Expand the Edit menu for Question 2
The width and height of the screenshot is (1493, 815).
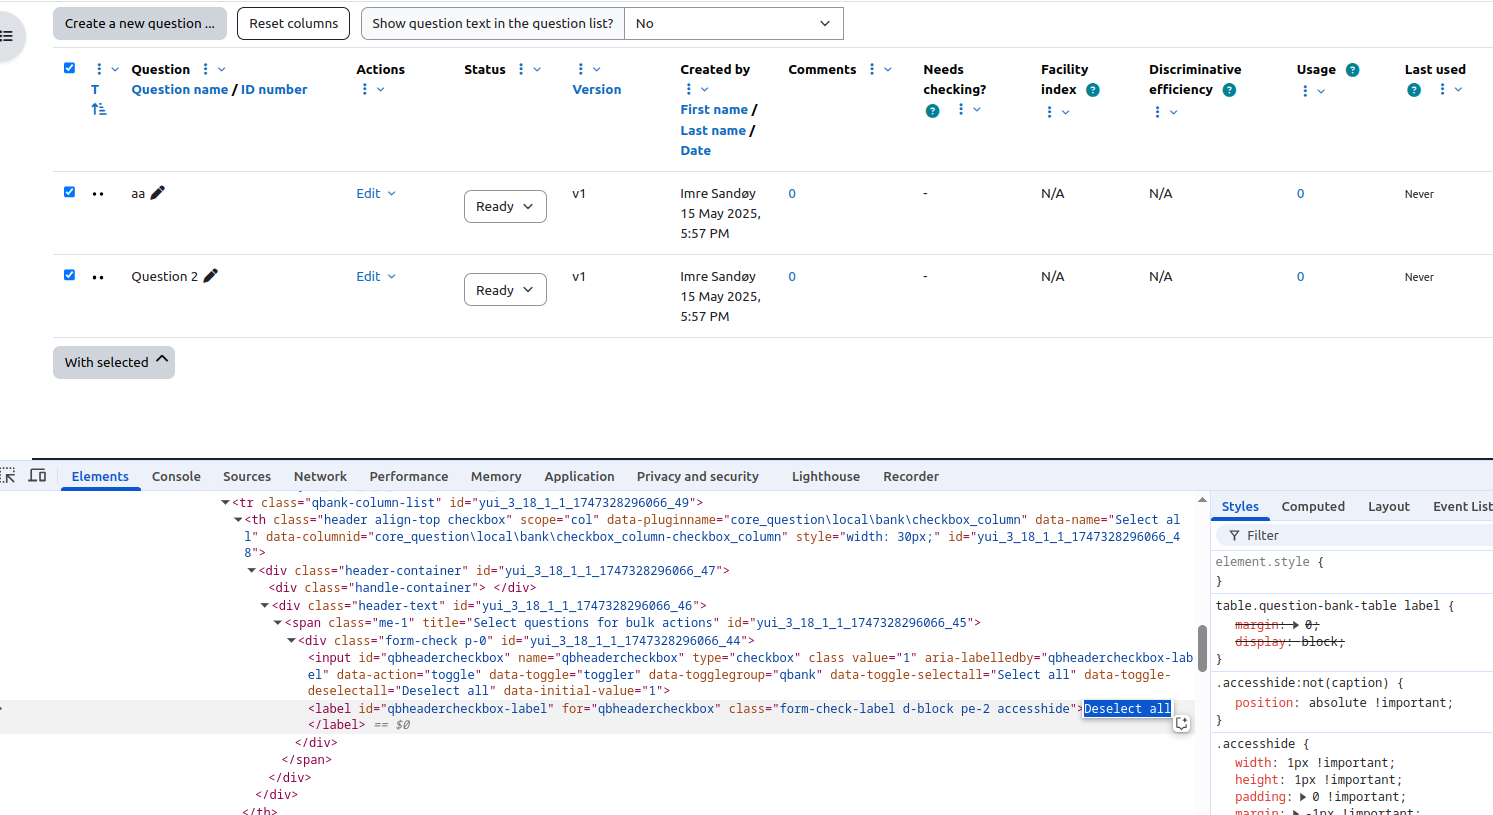click(x=376, y=277)
